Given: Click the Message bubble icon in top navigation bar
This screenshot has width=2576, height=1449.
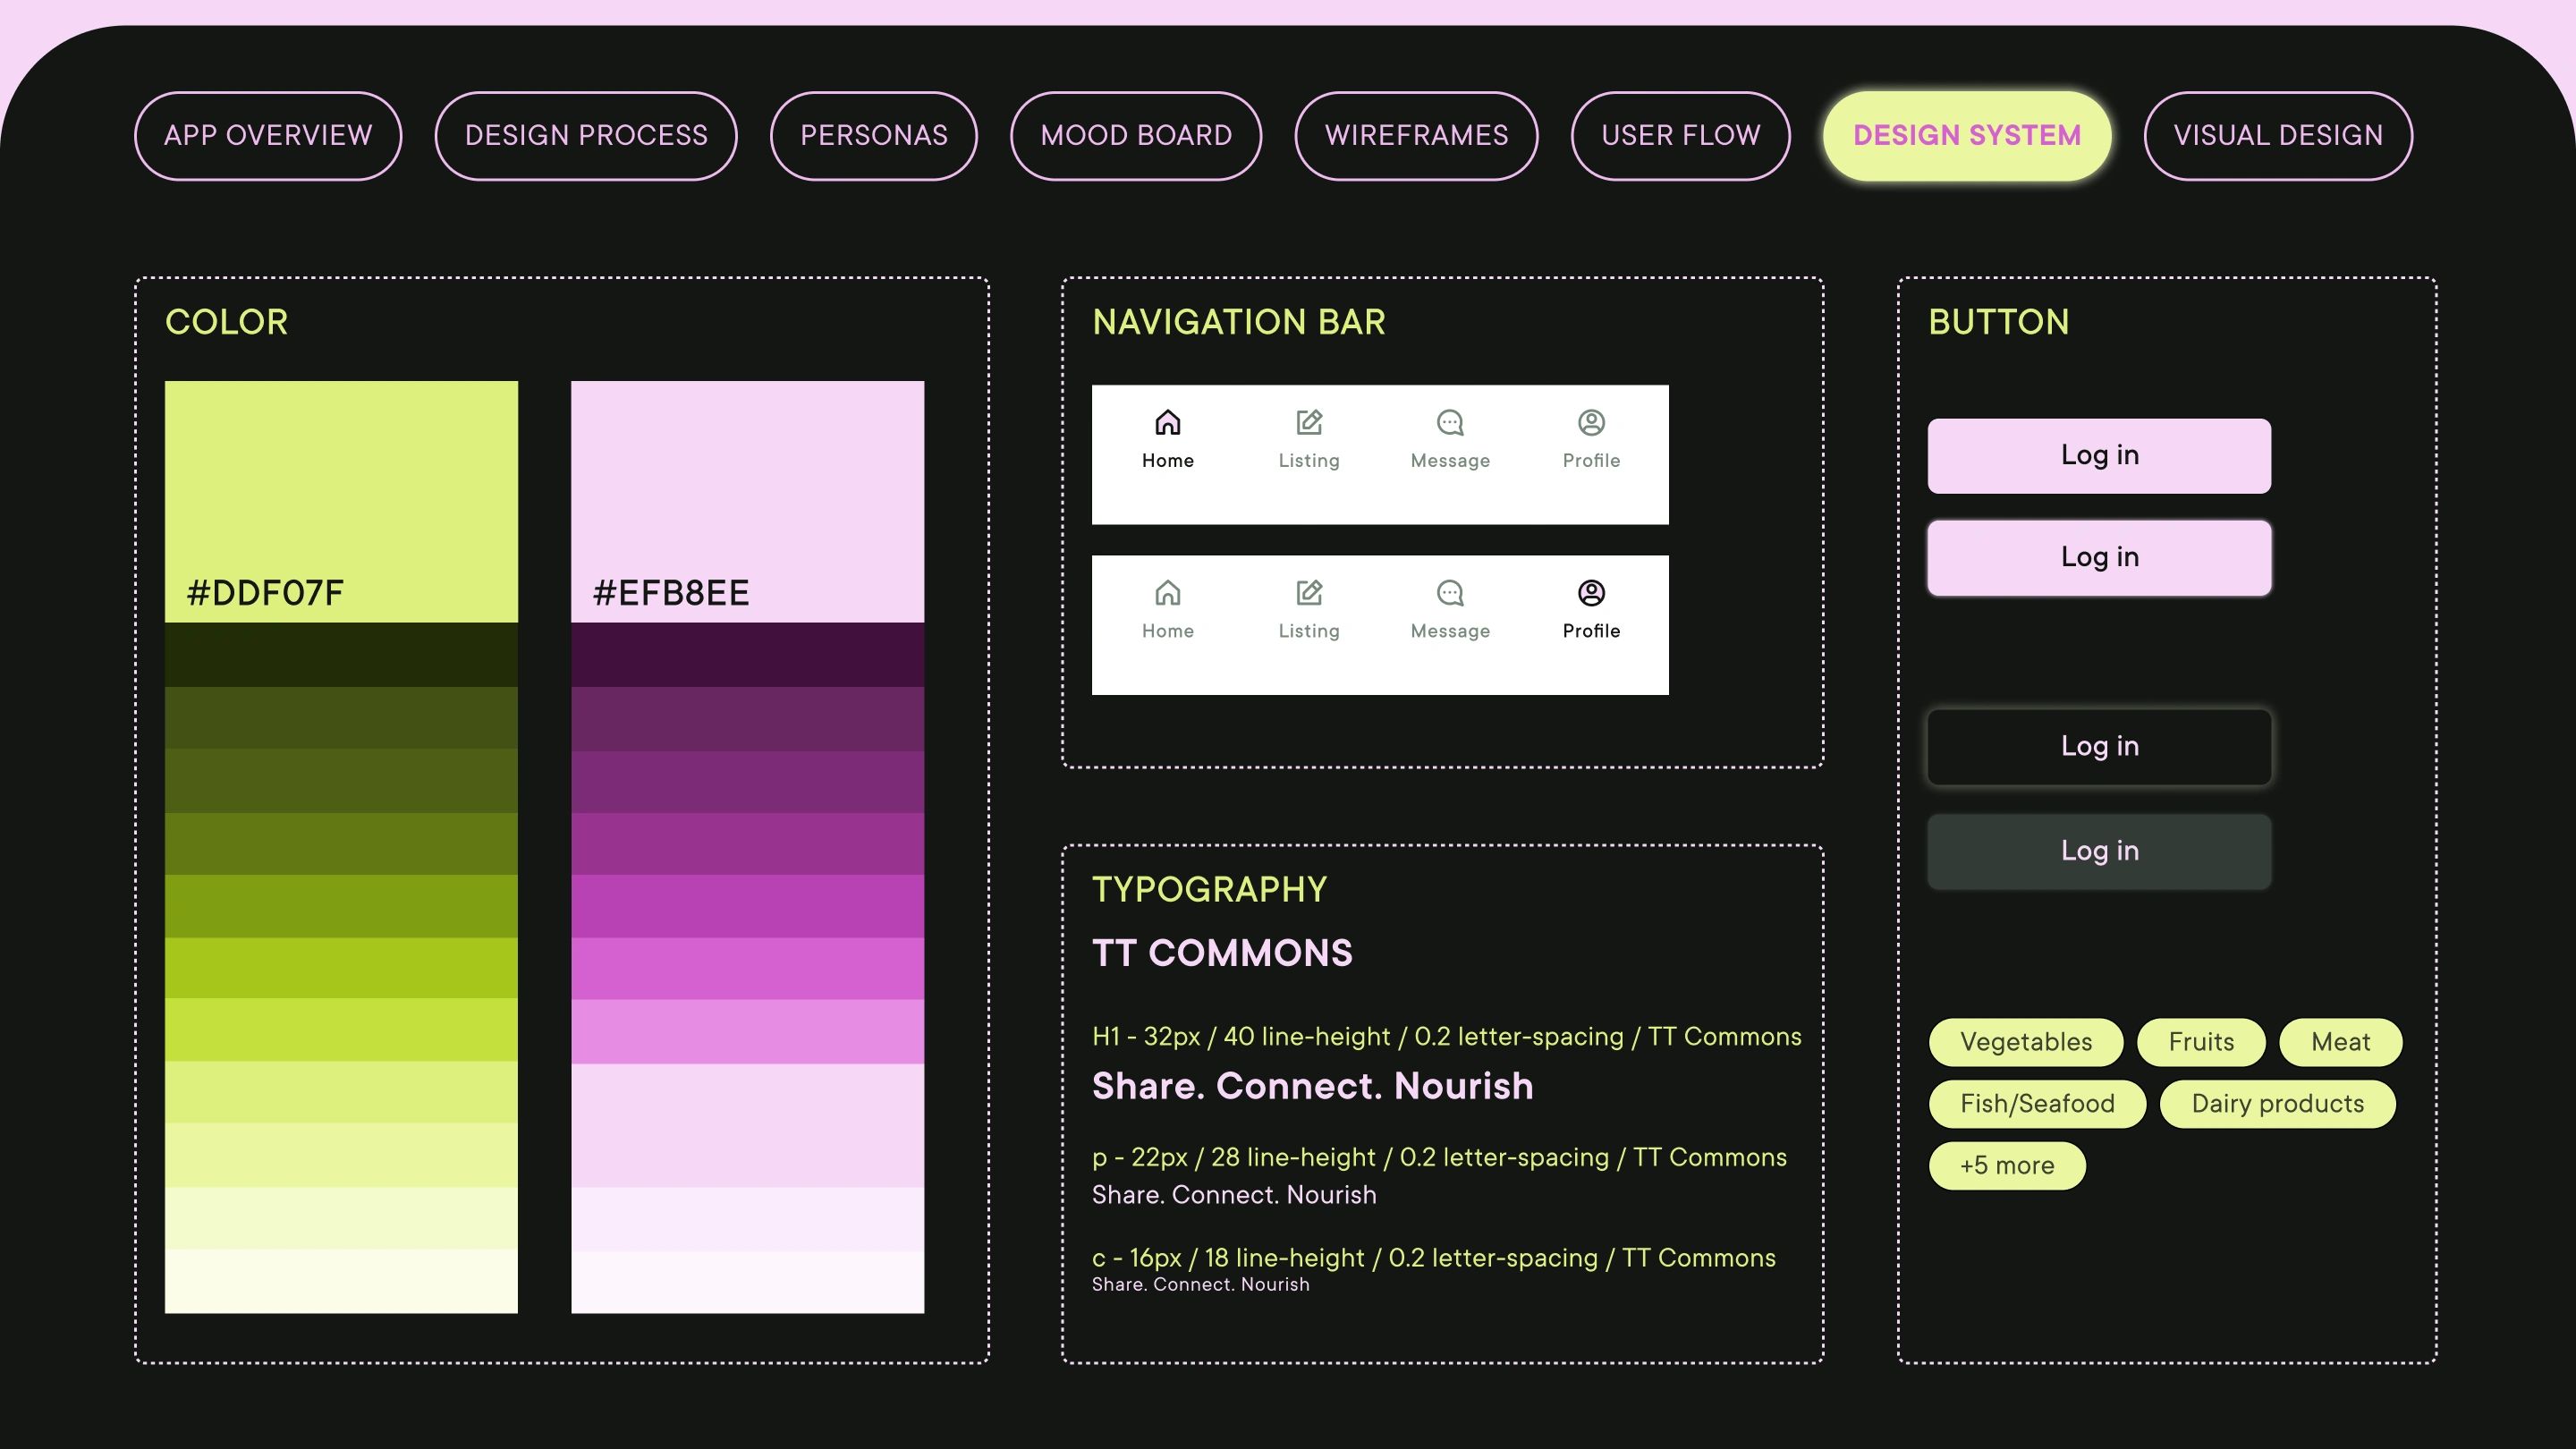Looking at the screenshot, I should (1450, 423).
